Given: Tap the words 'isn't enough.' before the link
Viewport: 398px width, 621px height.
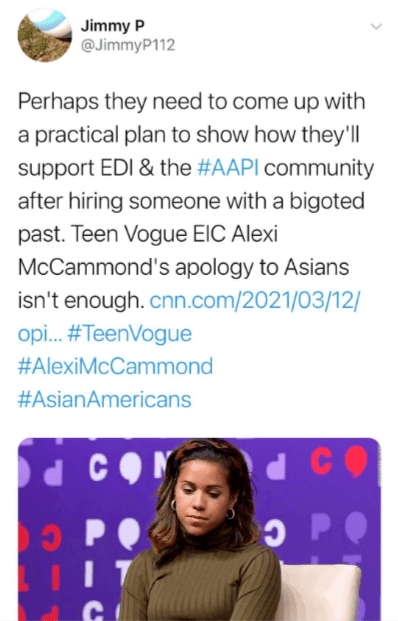Looking at the screenshot, I should point(81,301).
